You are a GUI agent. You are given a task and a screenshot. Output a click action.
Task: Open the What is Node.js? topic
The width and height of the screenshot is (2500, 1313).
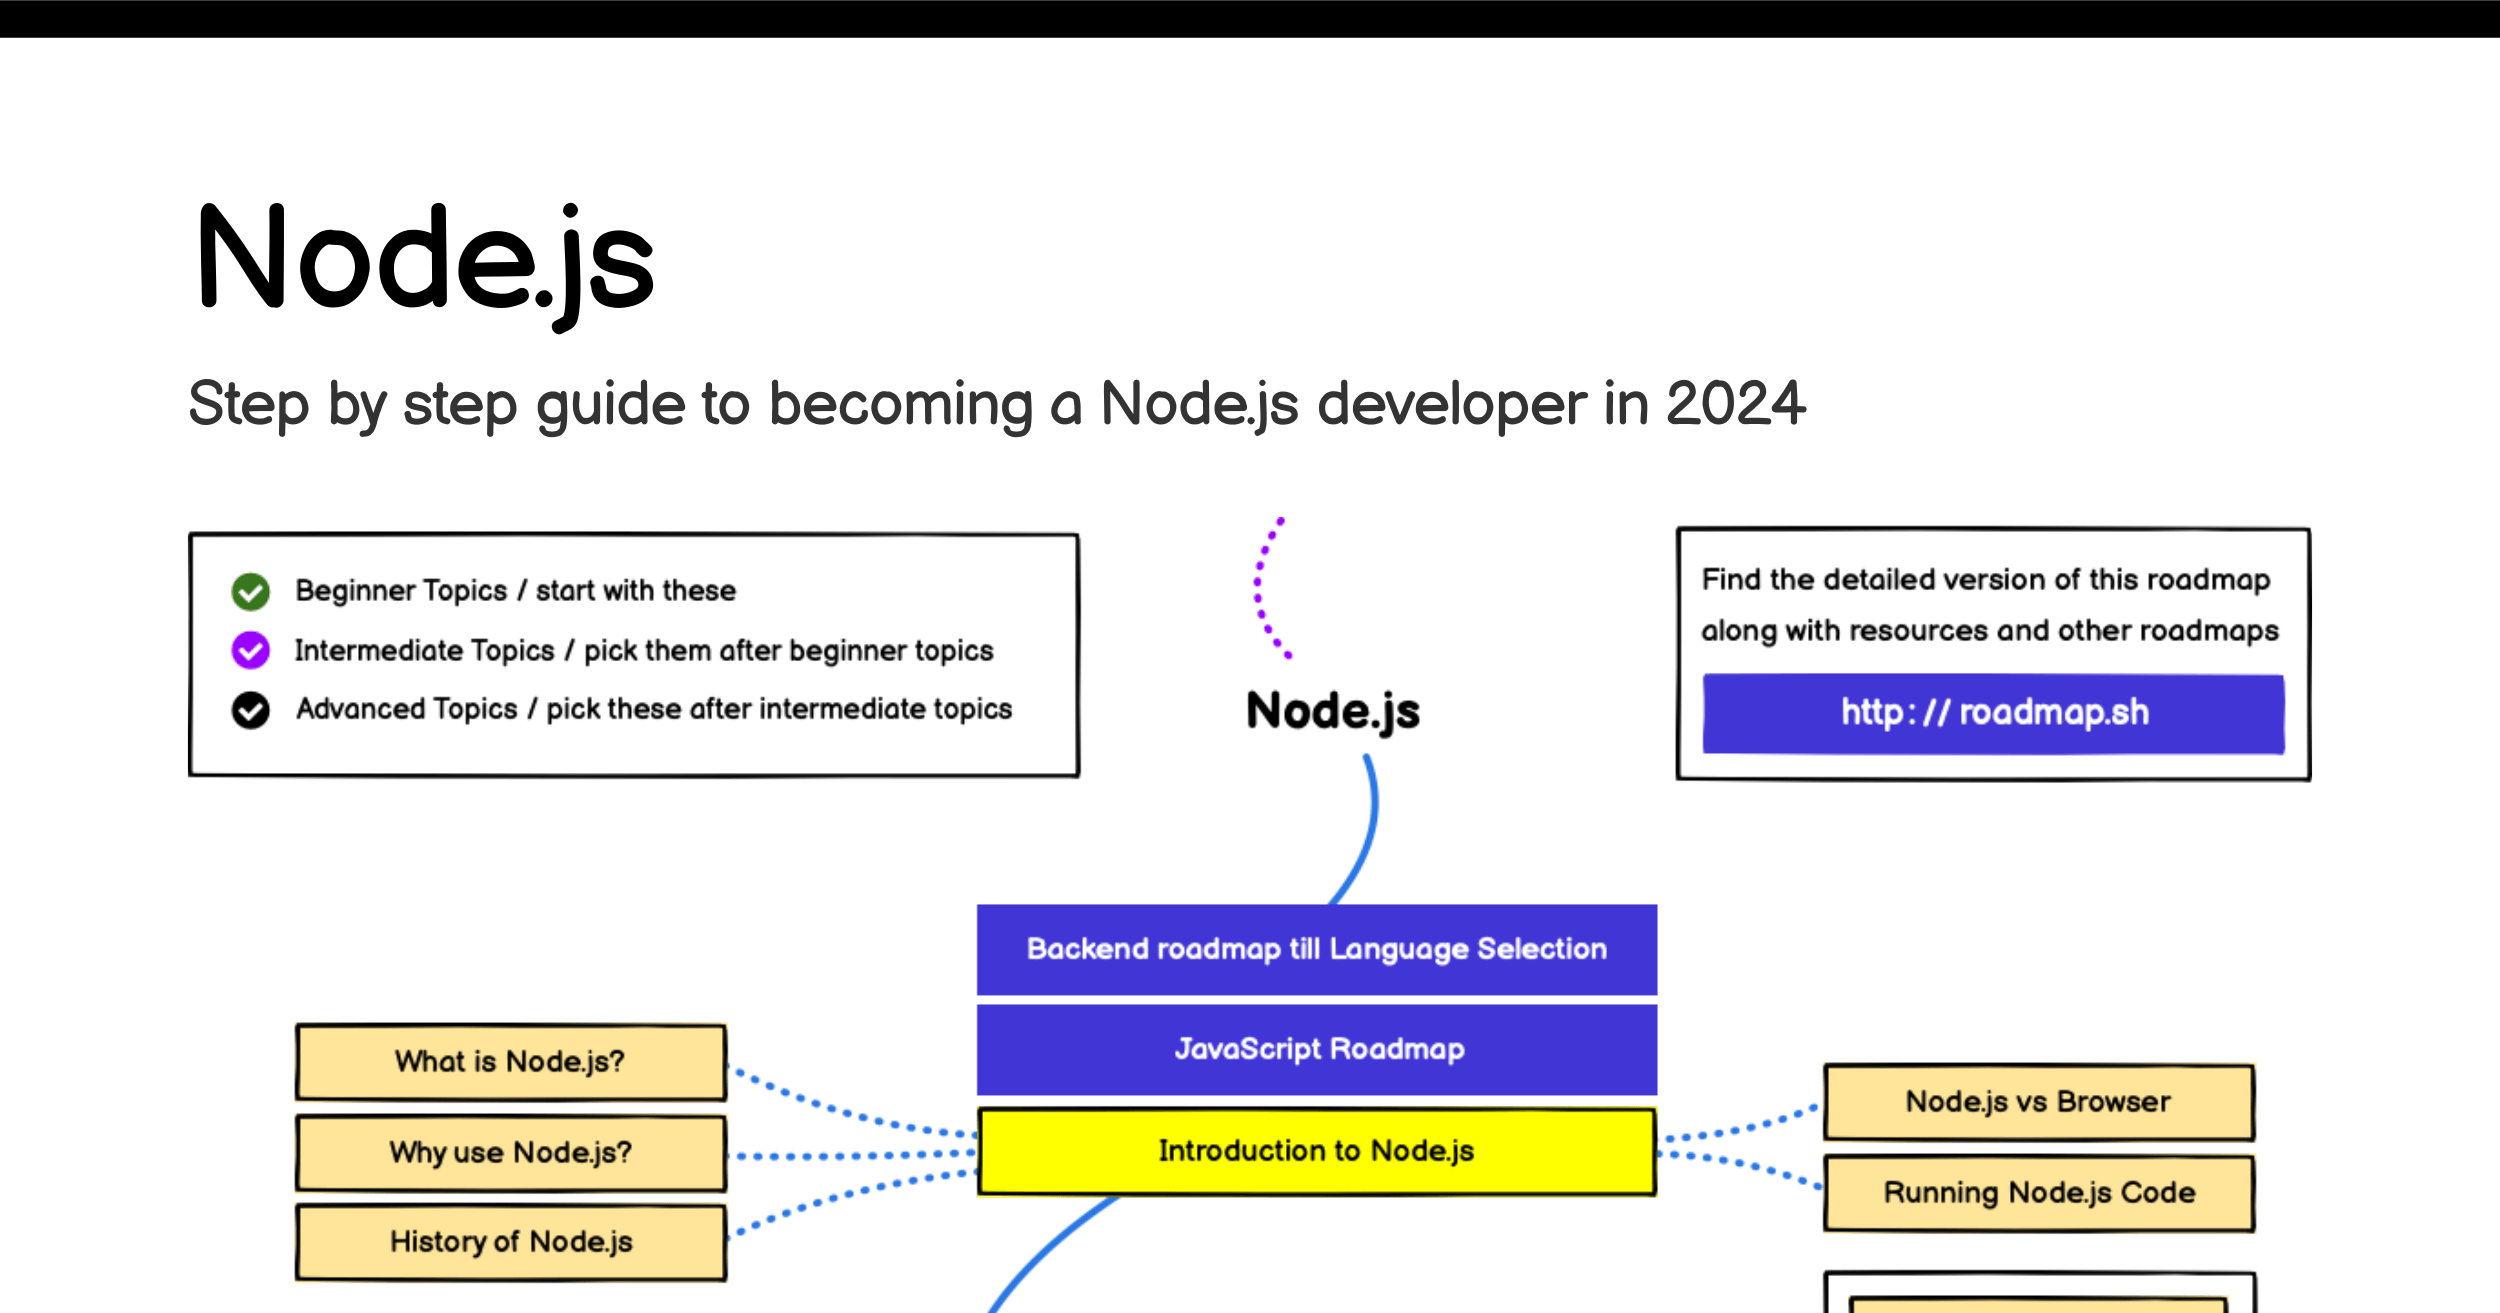pyautogui.click(x=511, y=1062)
